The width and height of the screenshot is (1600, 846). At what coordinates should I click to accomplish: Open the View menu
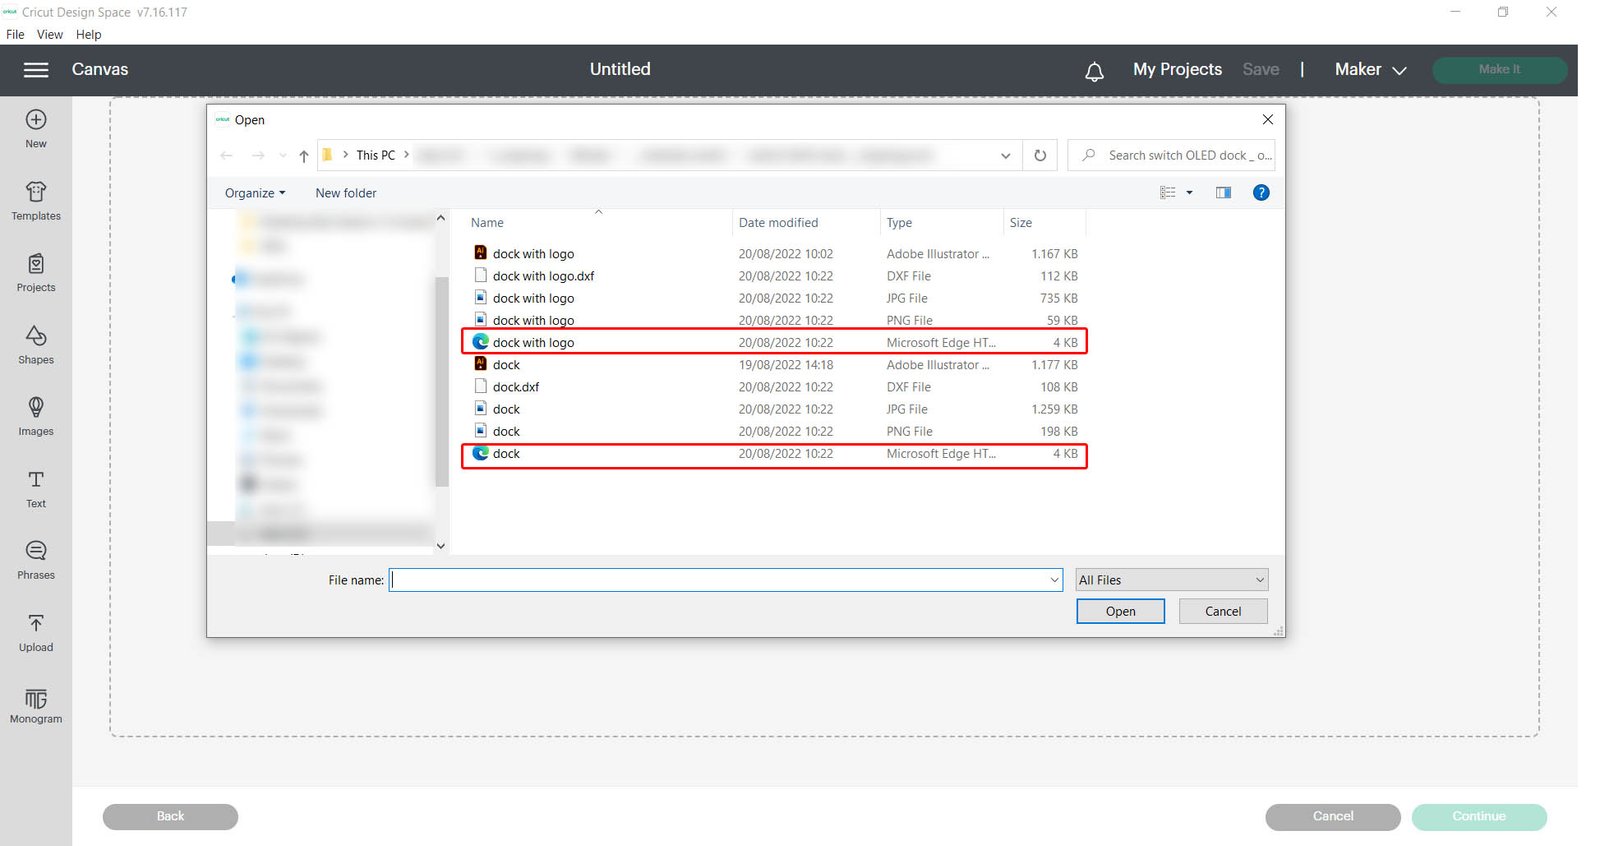point(50,34)
